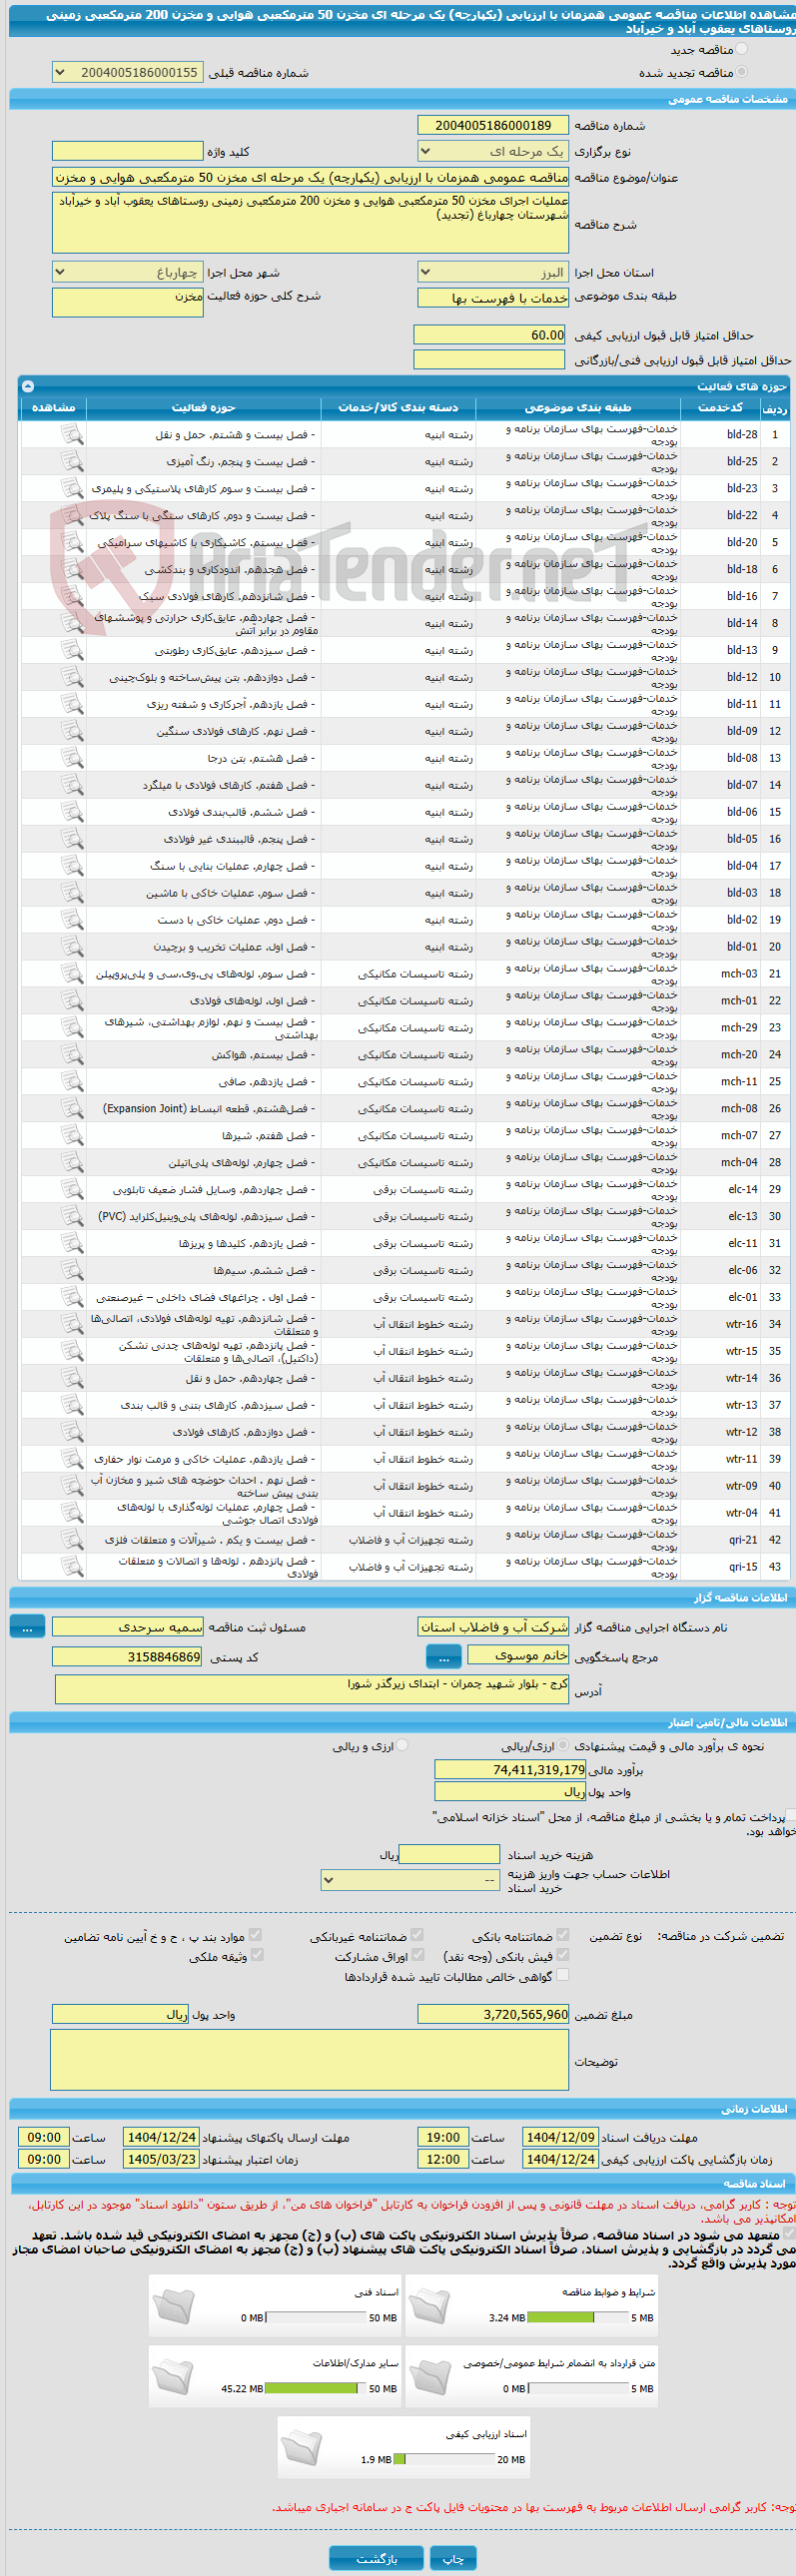Open the view icon for row wtr-16

(x=71, y=1325)
